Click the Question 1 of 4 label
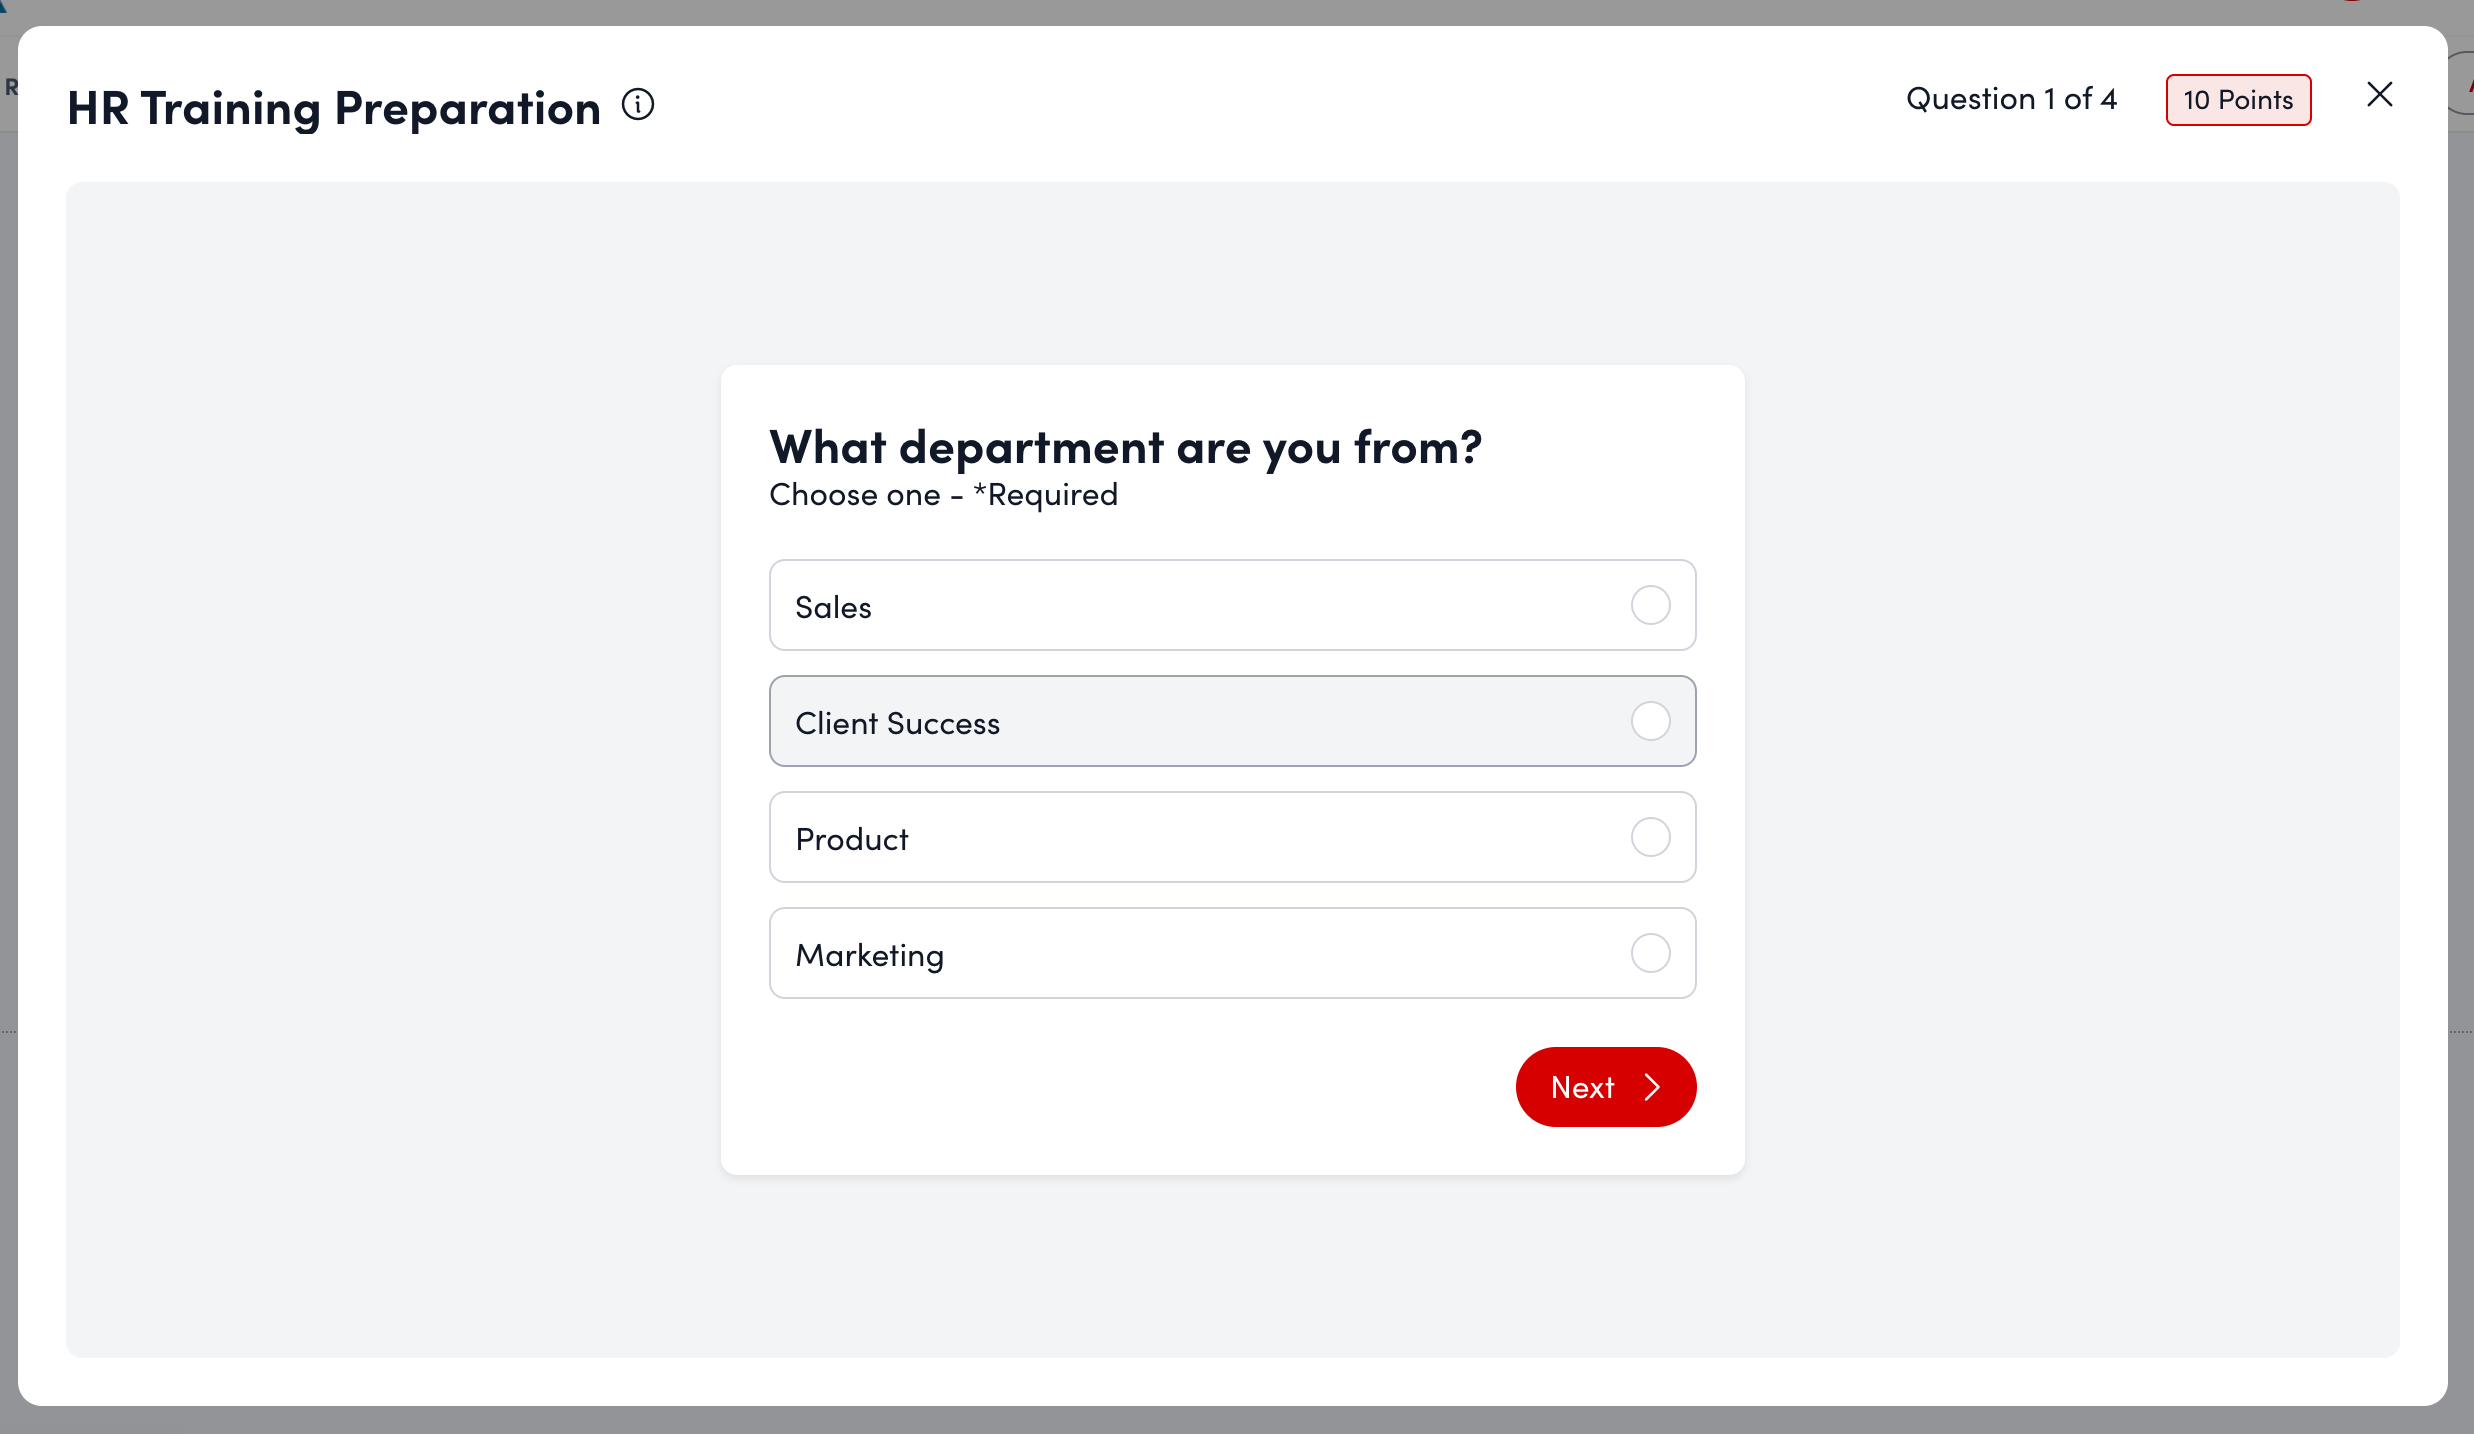Viewport: 2474px width, 1434px height. coord(2010,98)
